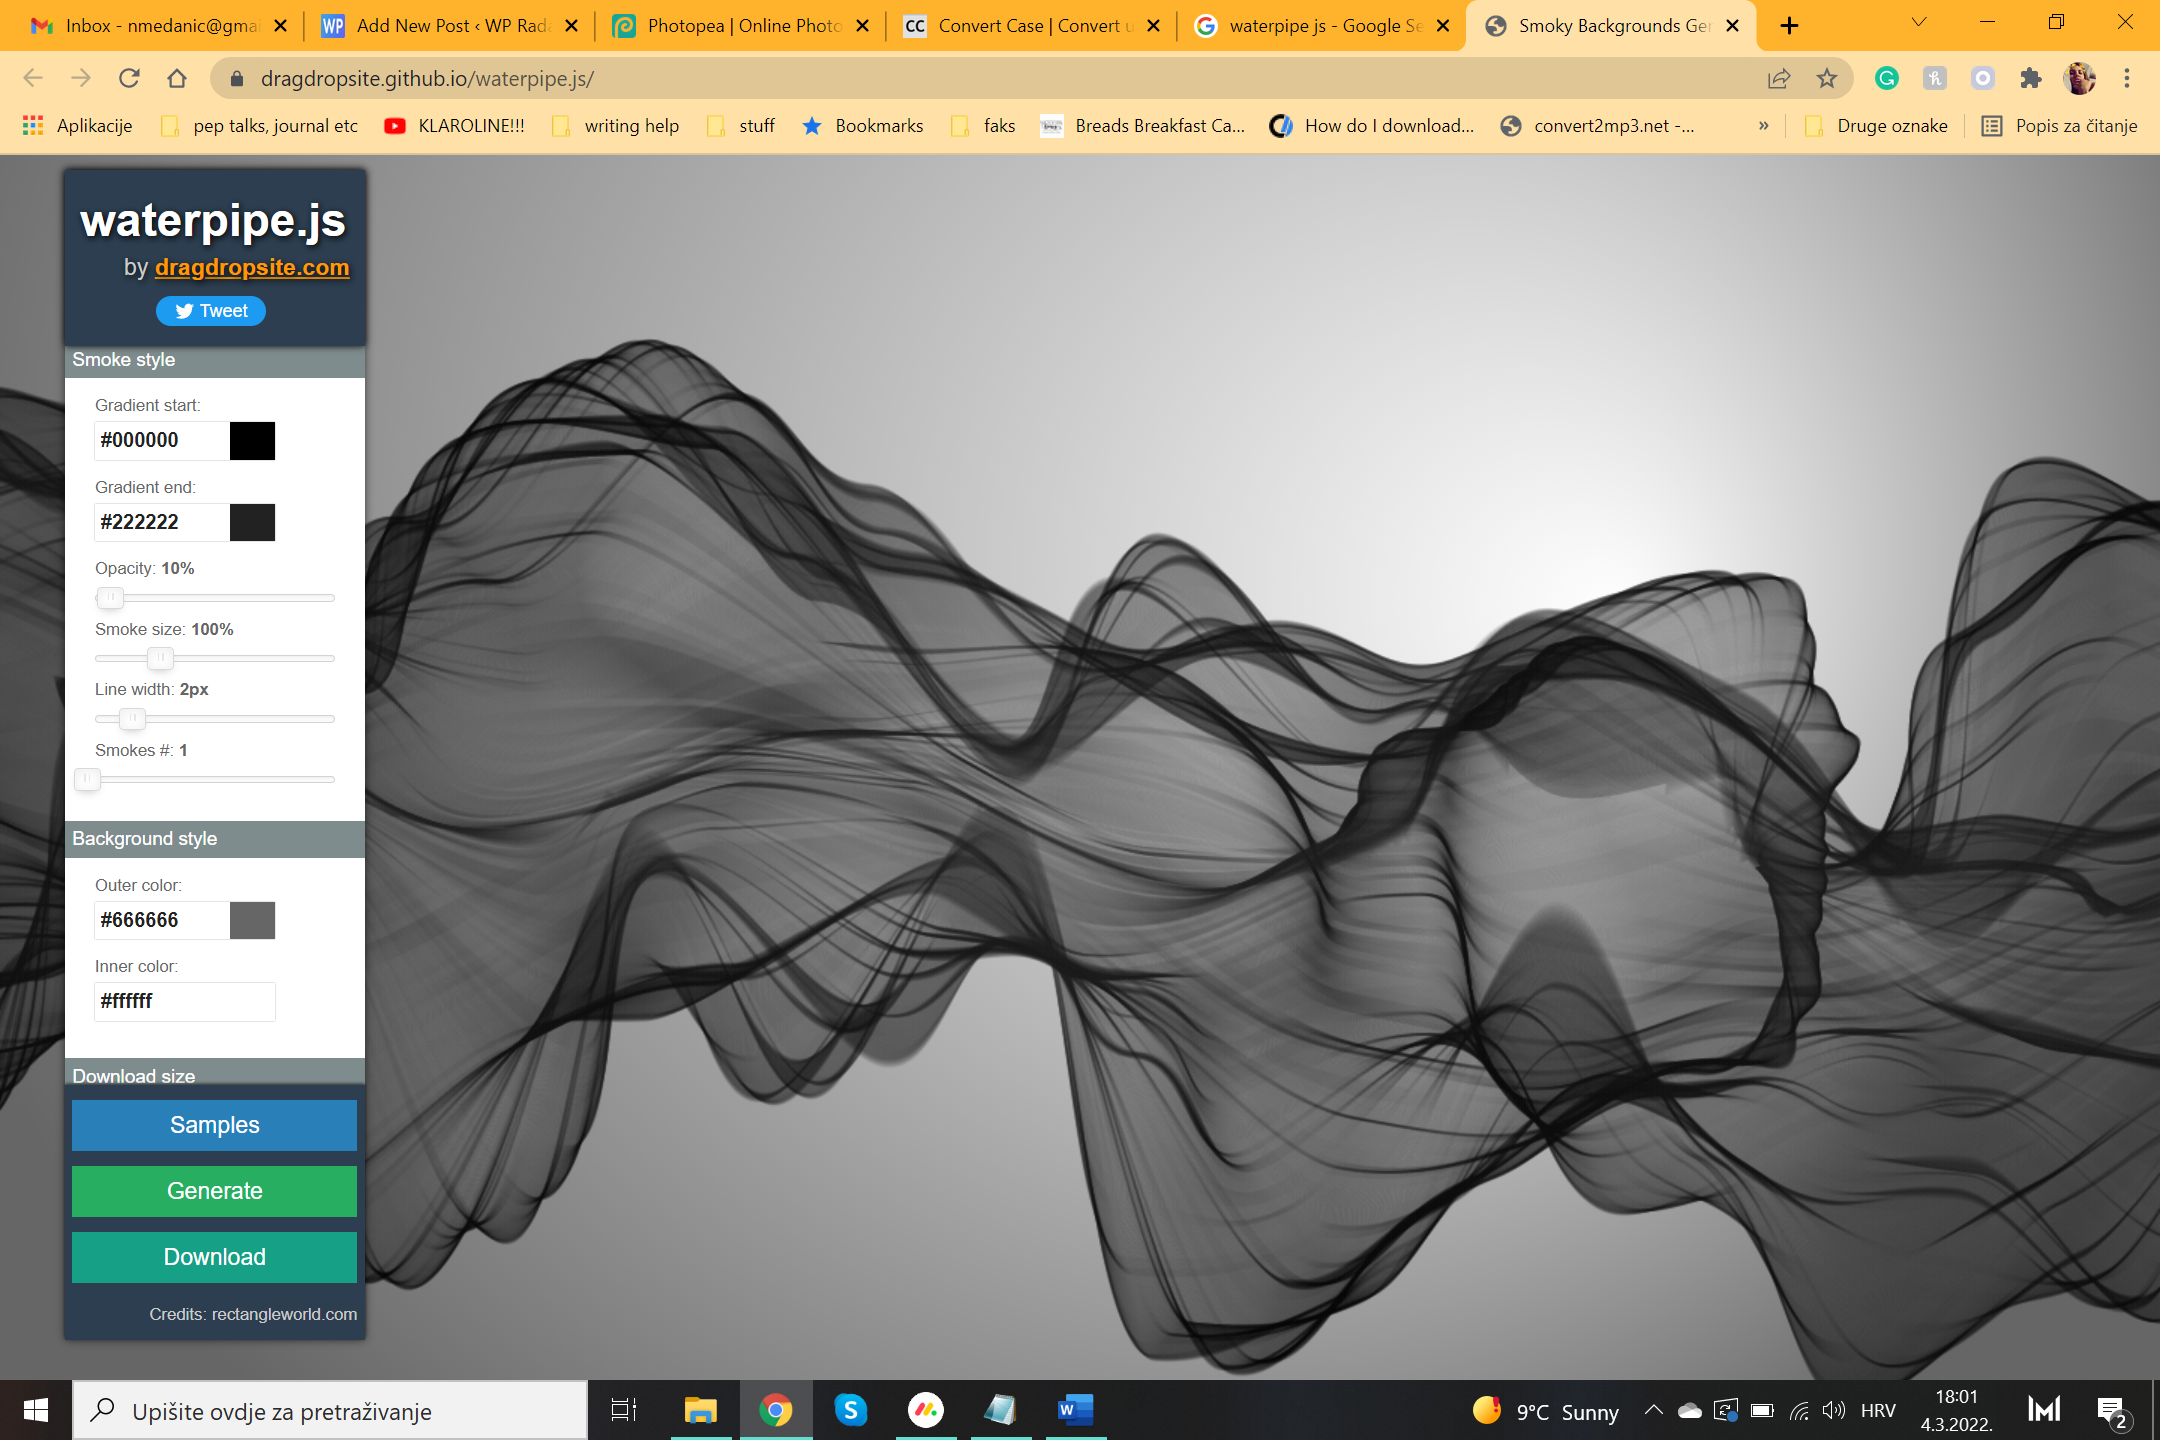
Task: Expand hidden bookmarks chevron
Action: click(x=1763, y=126)
